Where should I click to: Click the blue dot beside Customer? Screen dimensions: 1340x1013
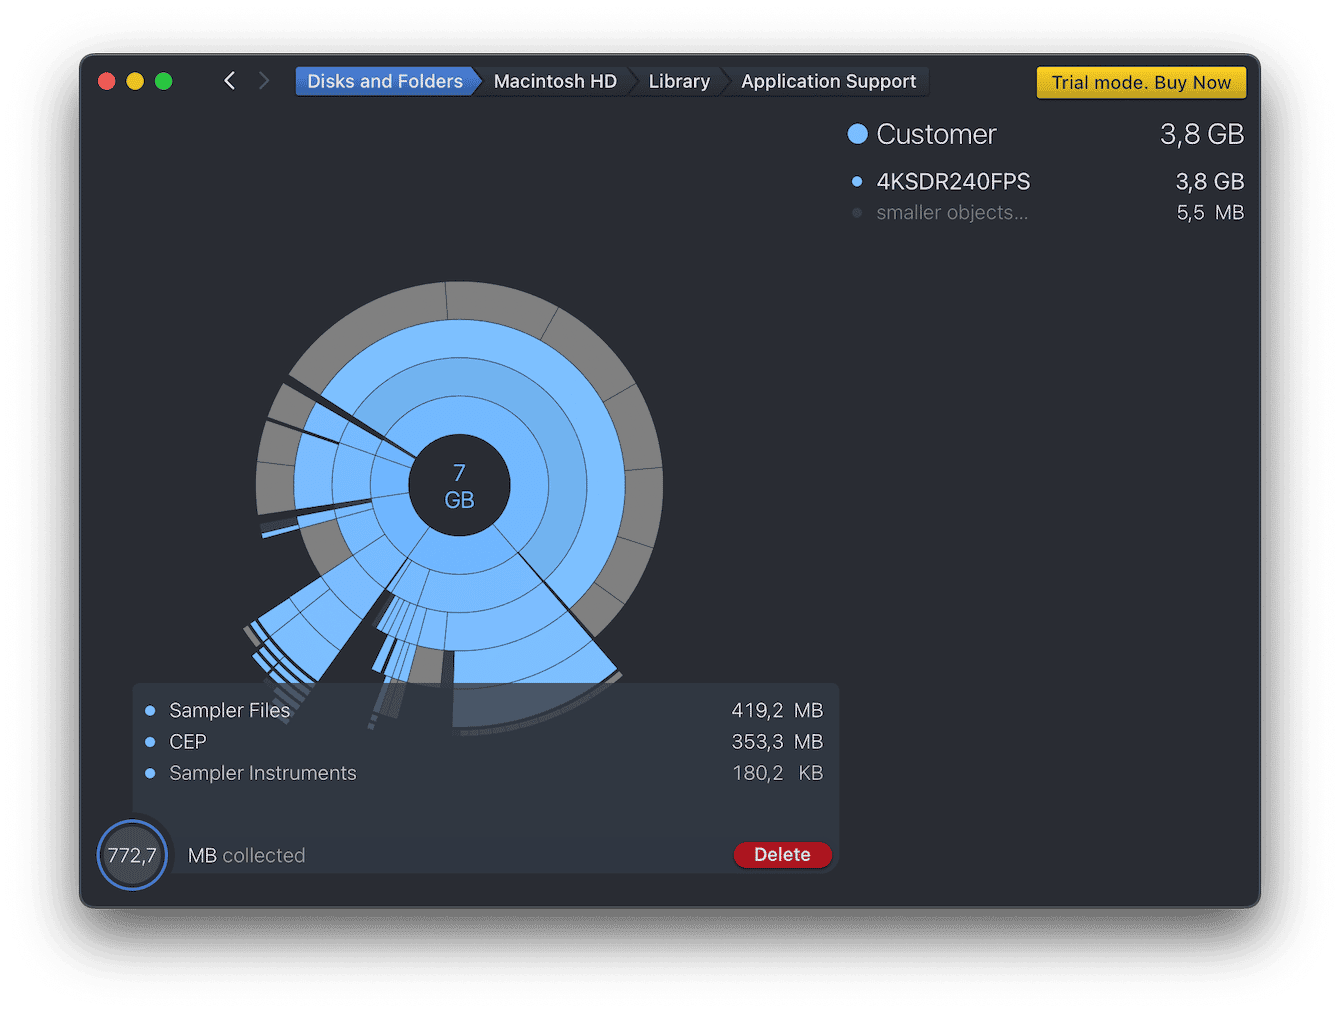click(857, 134)
